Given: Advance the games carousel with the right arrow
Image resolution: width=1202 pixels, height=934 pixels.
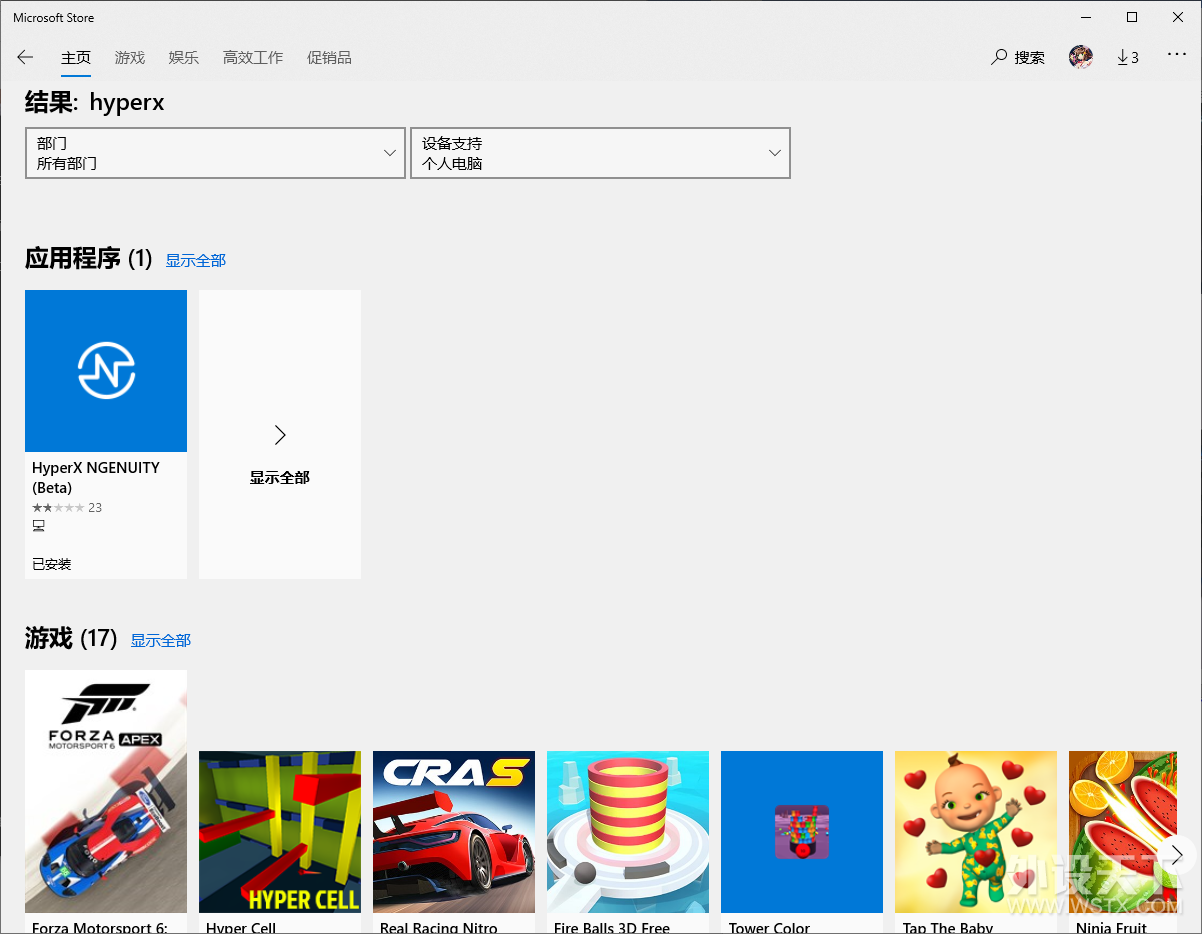Looking at the screenshot, I should click(1177, 855).
